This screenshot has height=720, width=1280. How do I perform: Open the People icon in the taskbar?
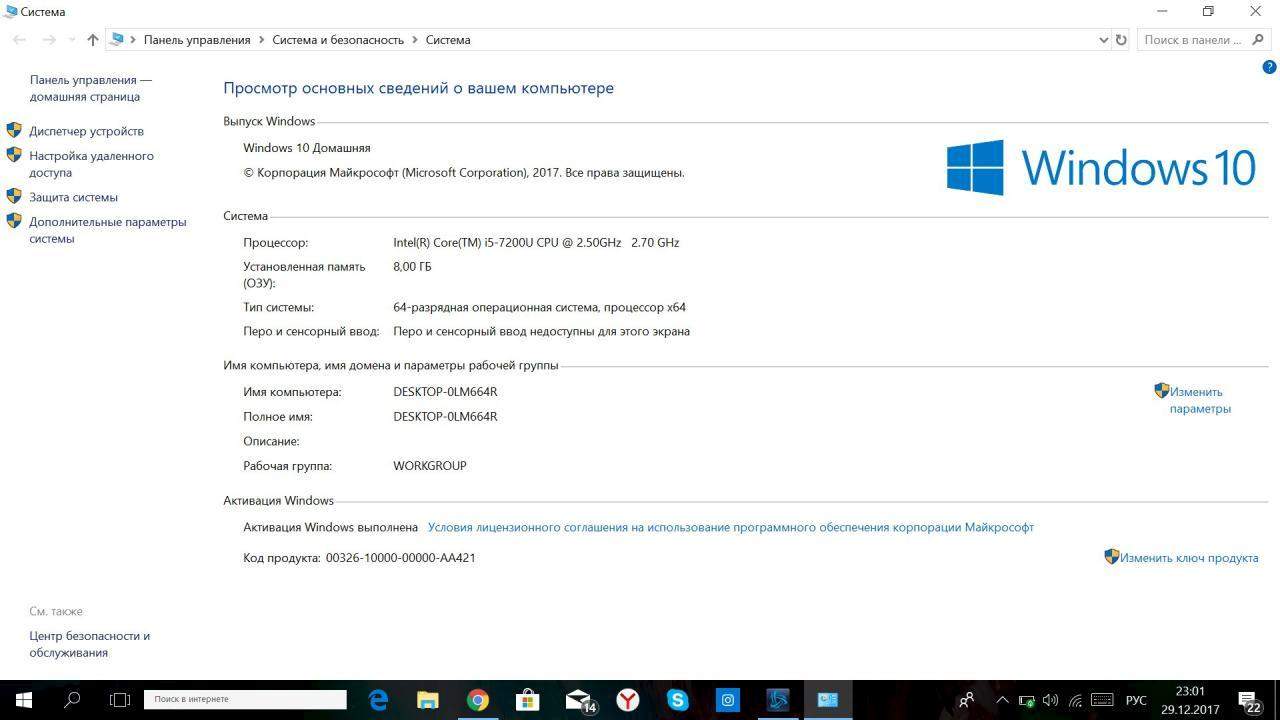point(966,700)
